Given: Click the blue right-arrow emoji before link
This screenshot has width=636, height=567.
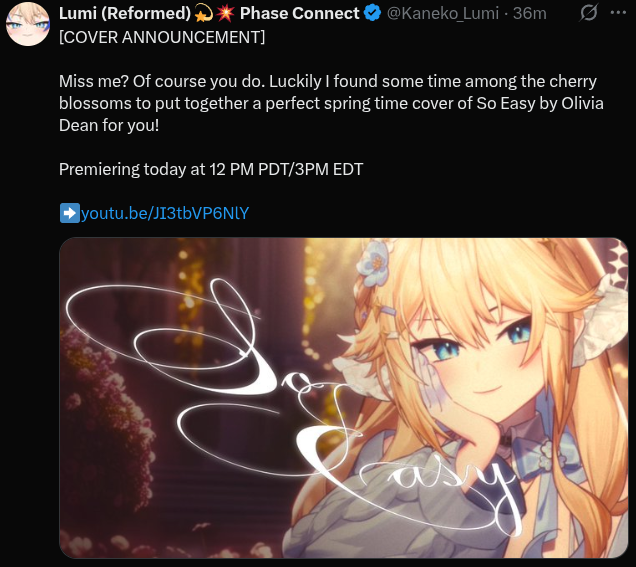Looking at the screenshot, I should [x=69, y=213].
